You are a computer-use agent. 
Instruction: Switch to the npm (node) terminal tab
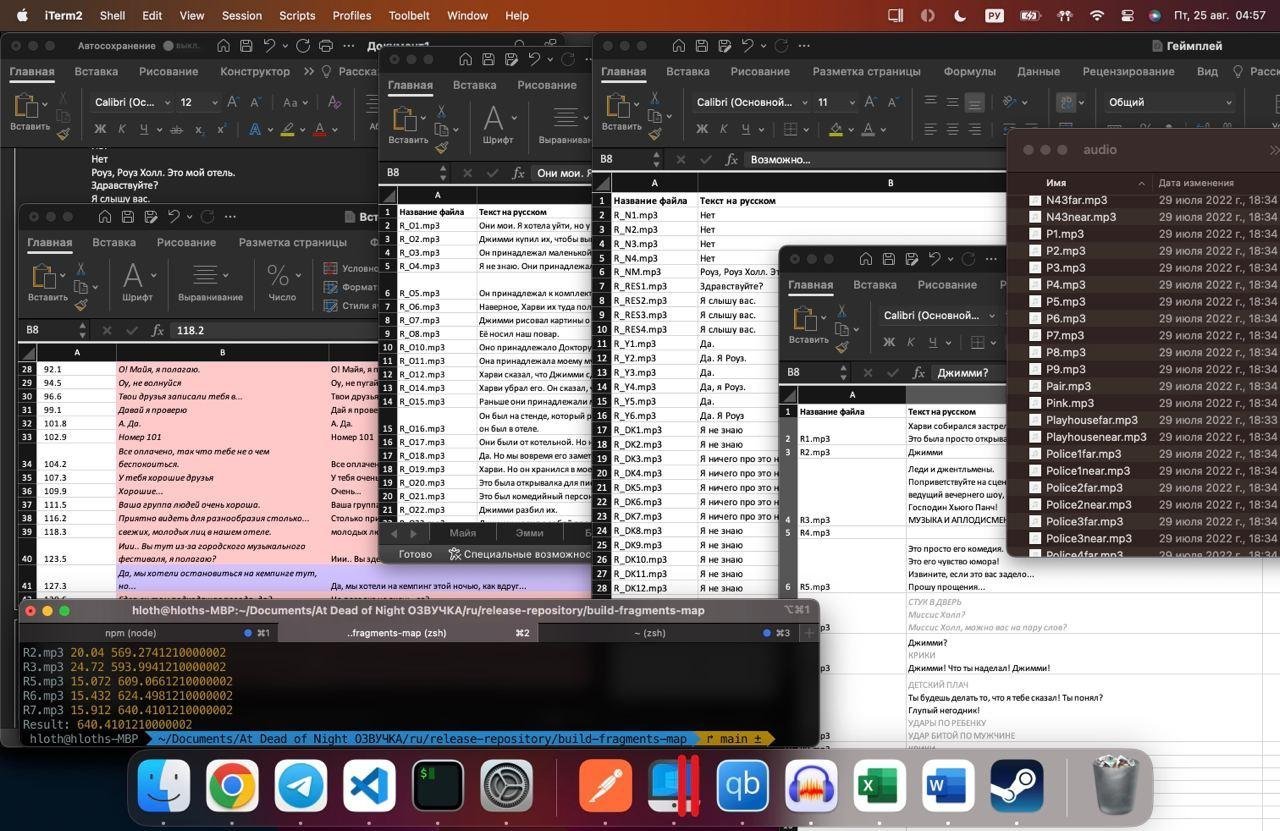tap(146, 633)
